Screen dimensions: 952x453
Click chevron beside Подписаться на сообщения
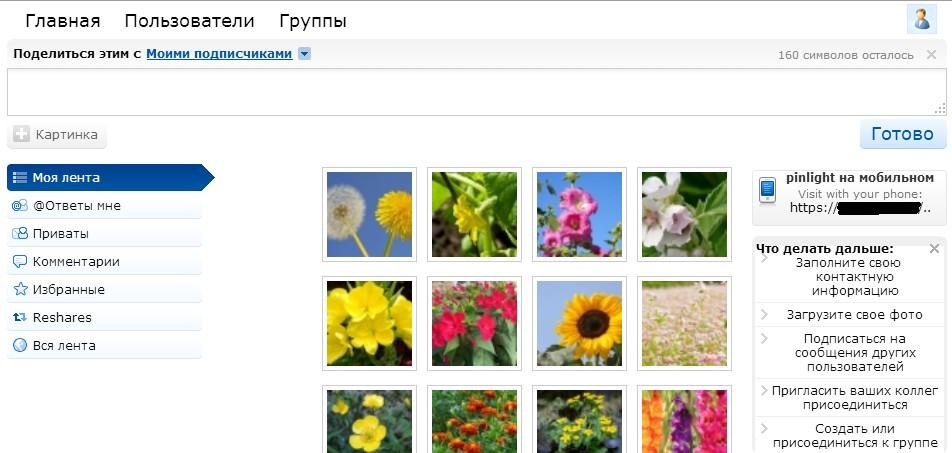(764, 338)
